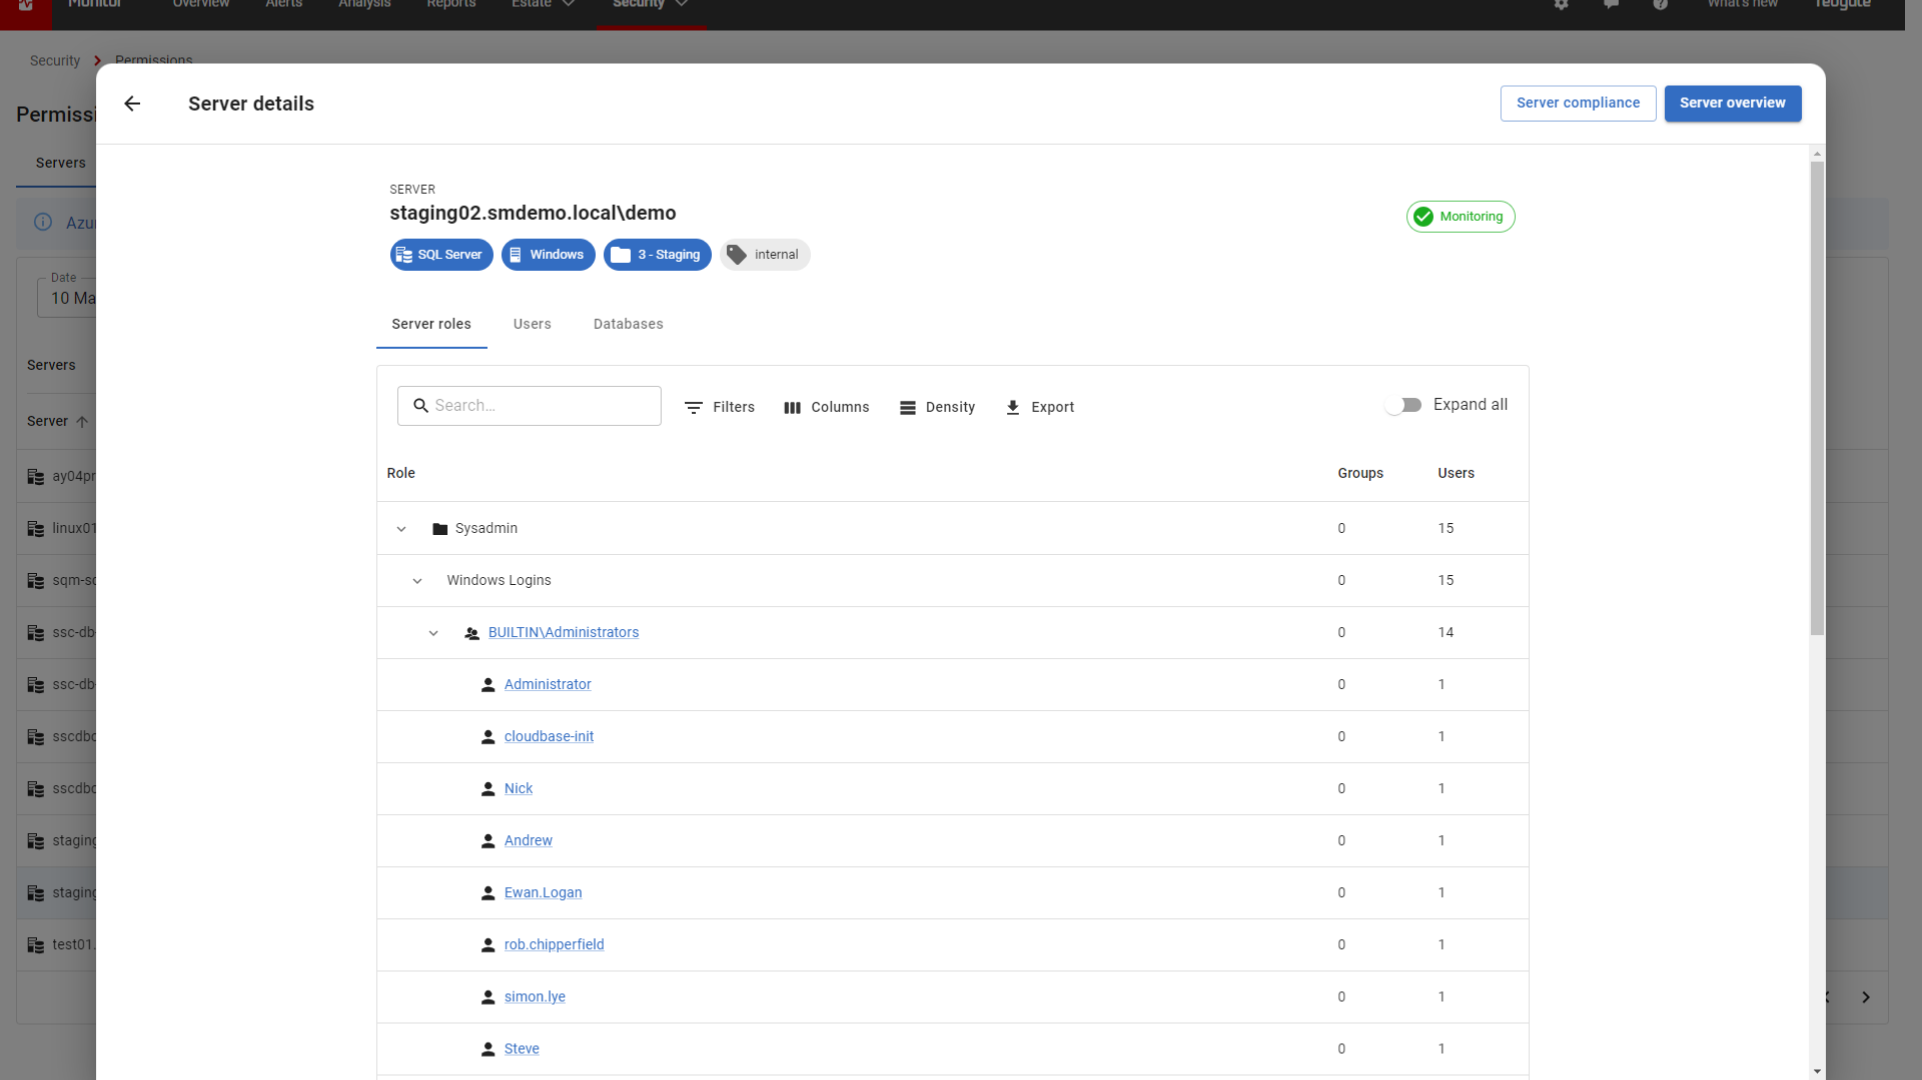Focus the Search input field

tap(529, 405)
